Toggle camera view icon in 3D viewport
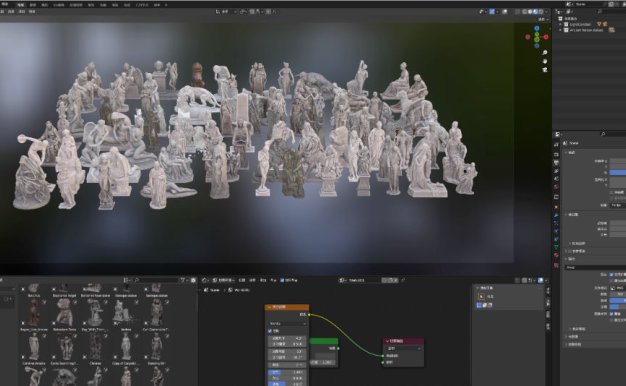626x386 pixels. pyautogui.click(x=545, y=69)
